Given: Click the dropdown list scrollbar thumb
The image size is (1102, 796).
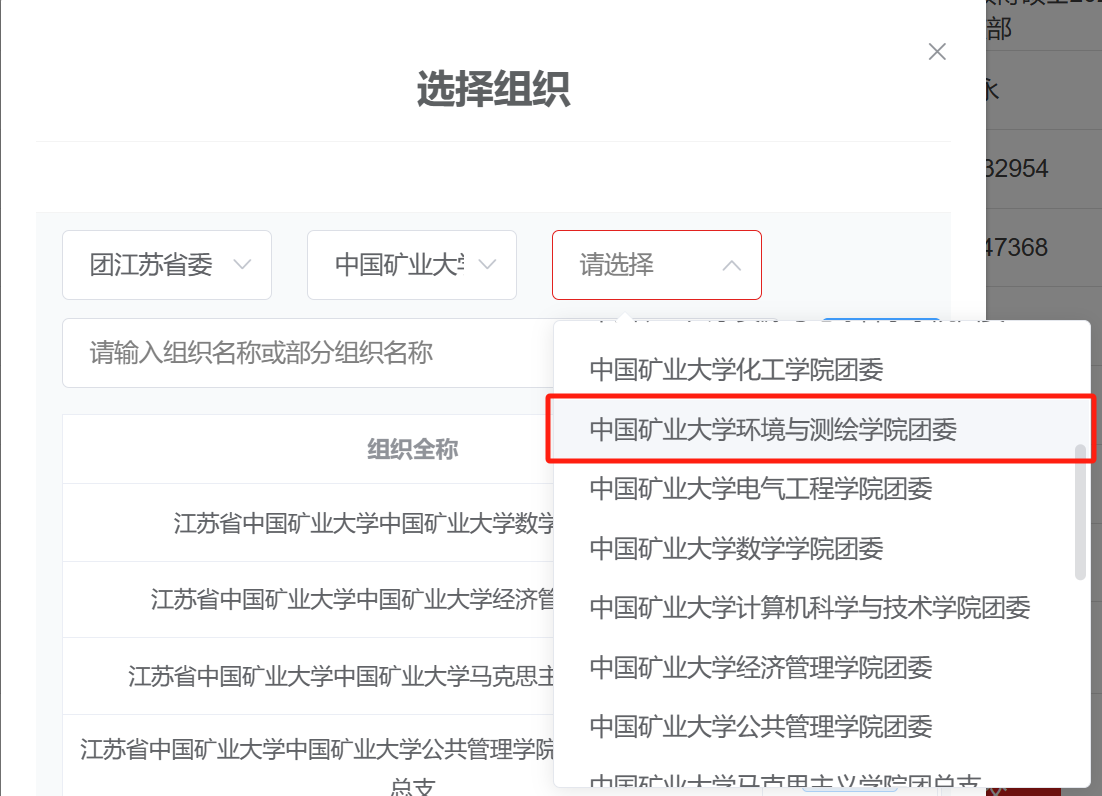Looking at the screenshot, I should click(x=1080, y=512).
